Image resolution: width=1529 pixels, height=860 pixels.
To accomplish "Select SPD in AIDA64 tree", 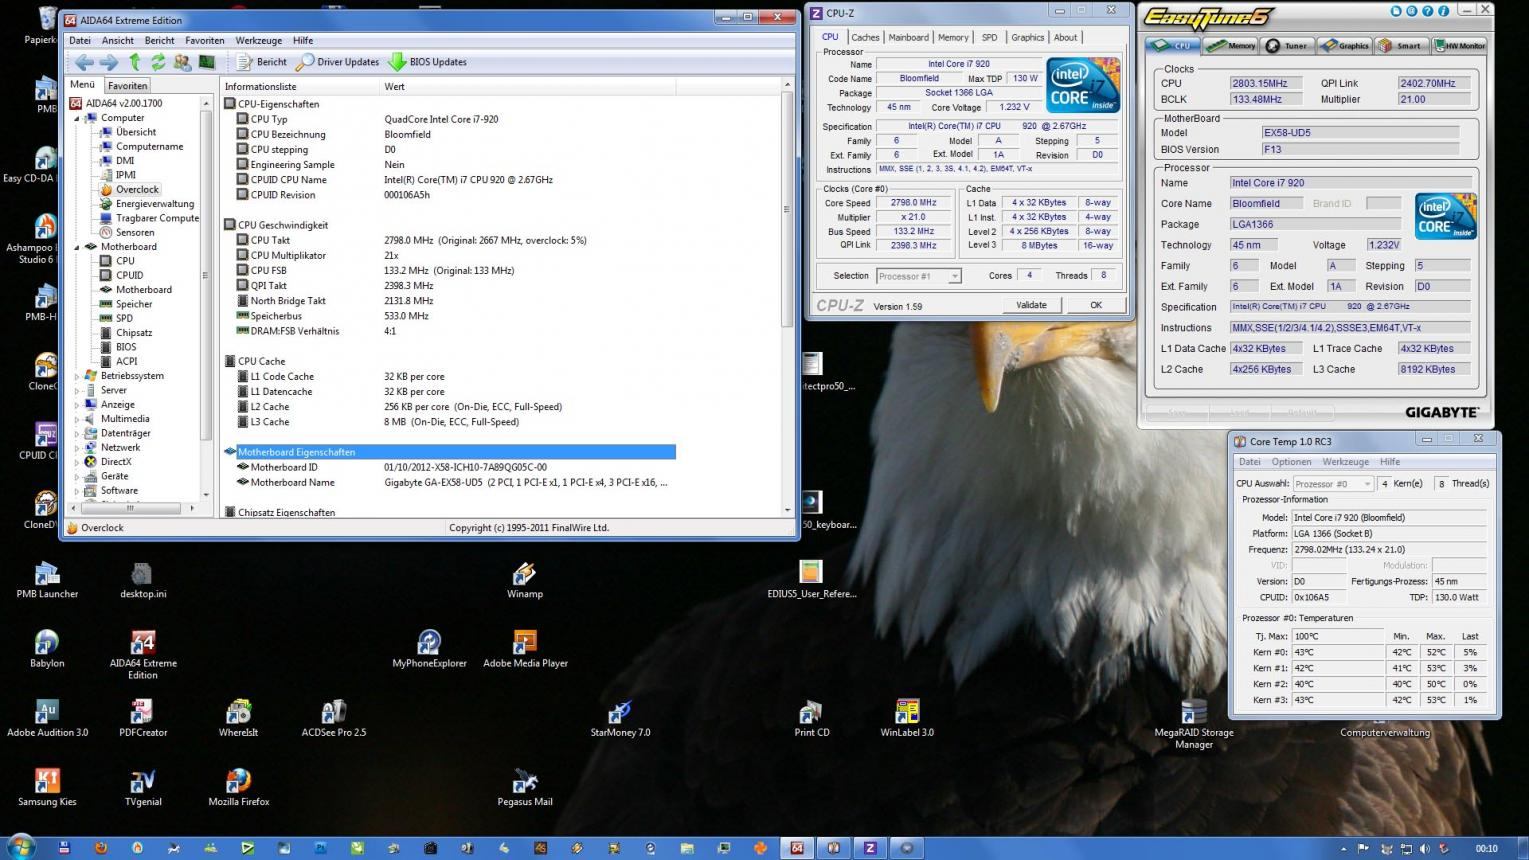I will (x=124, y=318).
